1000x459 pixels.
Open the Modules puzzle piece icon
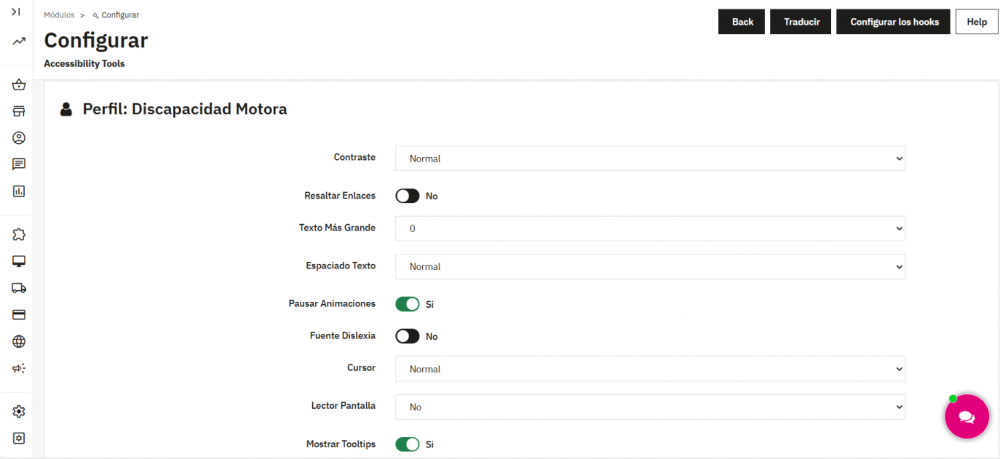18,235
